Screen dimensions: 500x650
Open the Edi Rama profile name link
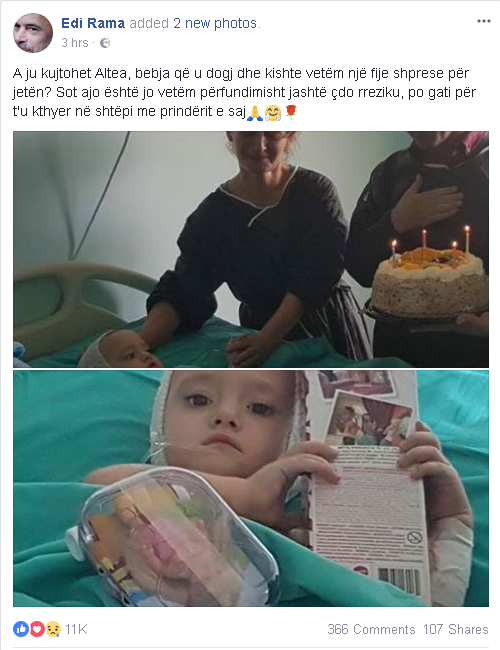tap(93, 23)
